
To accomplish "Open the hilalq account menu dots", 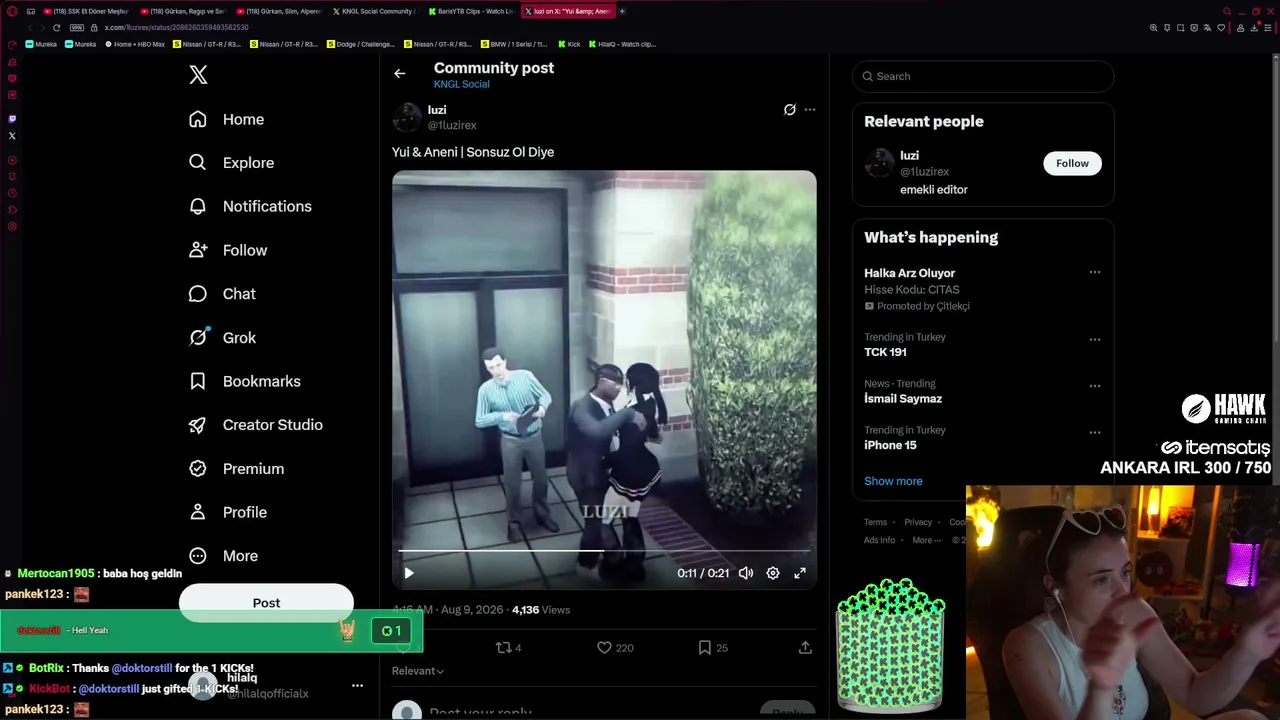I will pos(357,686).
